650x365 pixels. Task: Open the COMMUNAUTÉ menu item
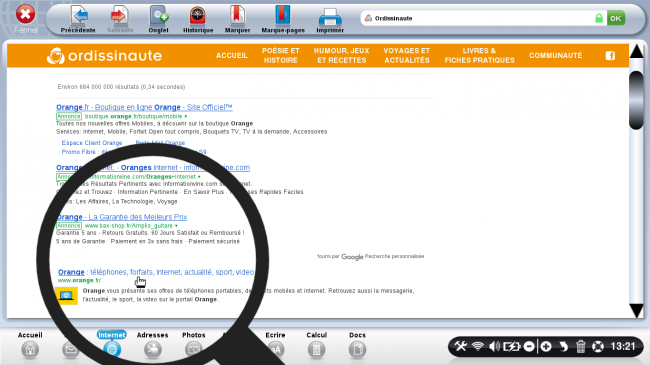555,56
